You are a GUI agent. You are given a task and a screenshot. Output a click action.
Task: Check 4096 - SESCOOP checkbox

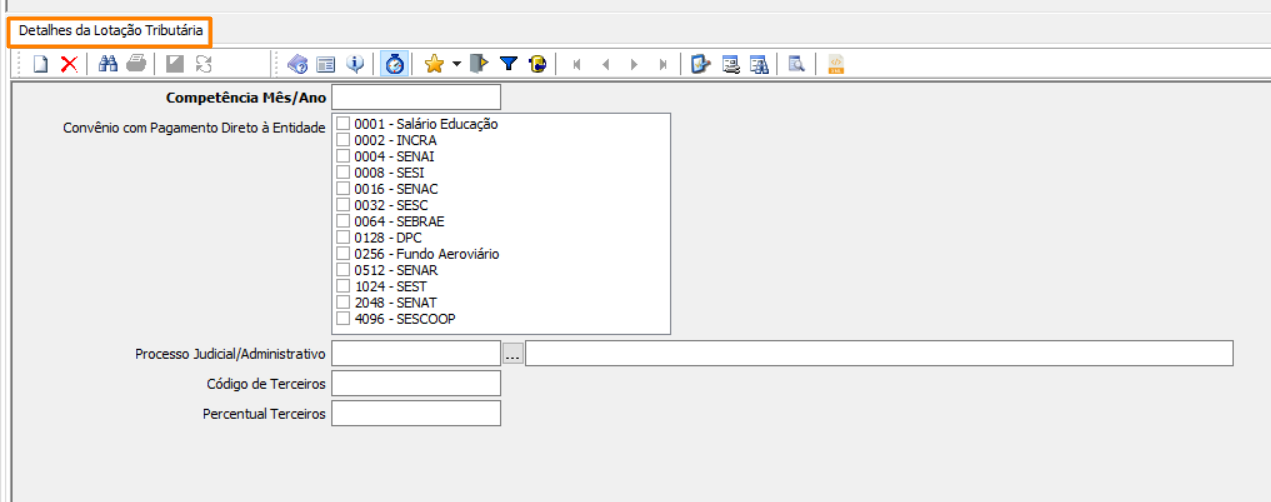pyautogui.click(x=343, y=319)
